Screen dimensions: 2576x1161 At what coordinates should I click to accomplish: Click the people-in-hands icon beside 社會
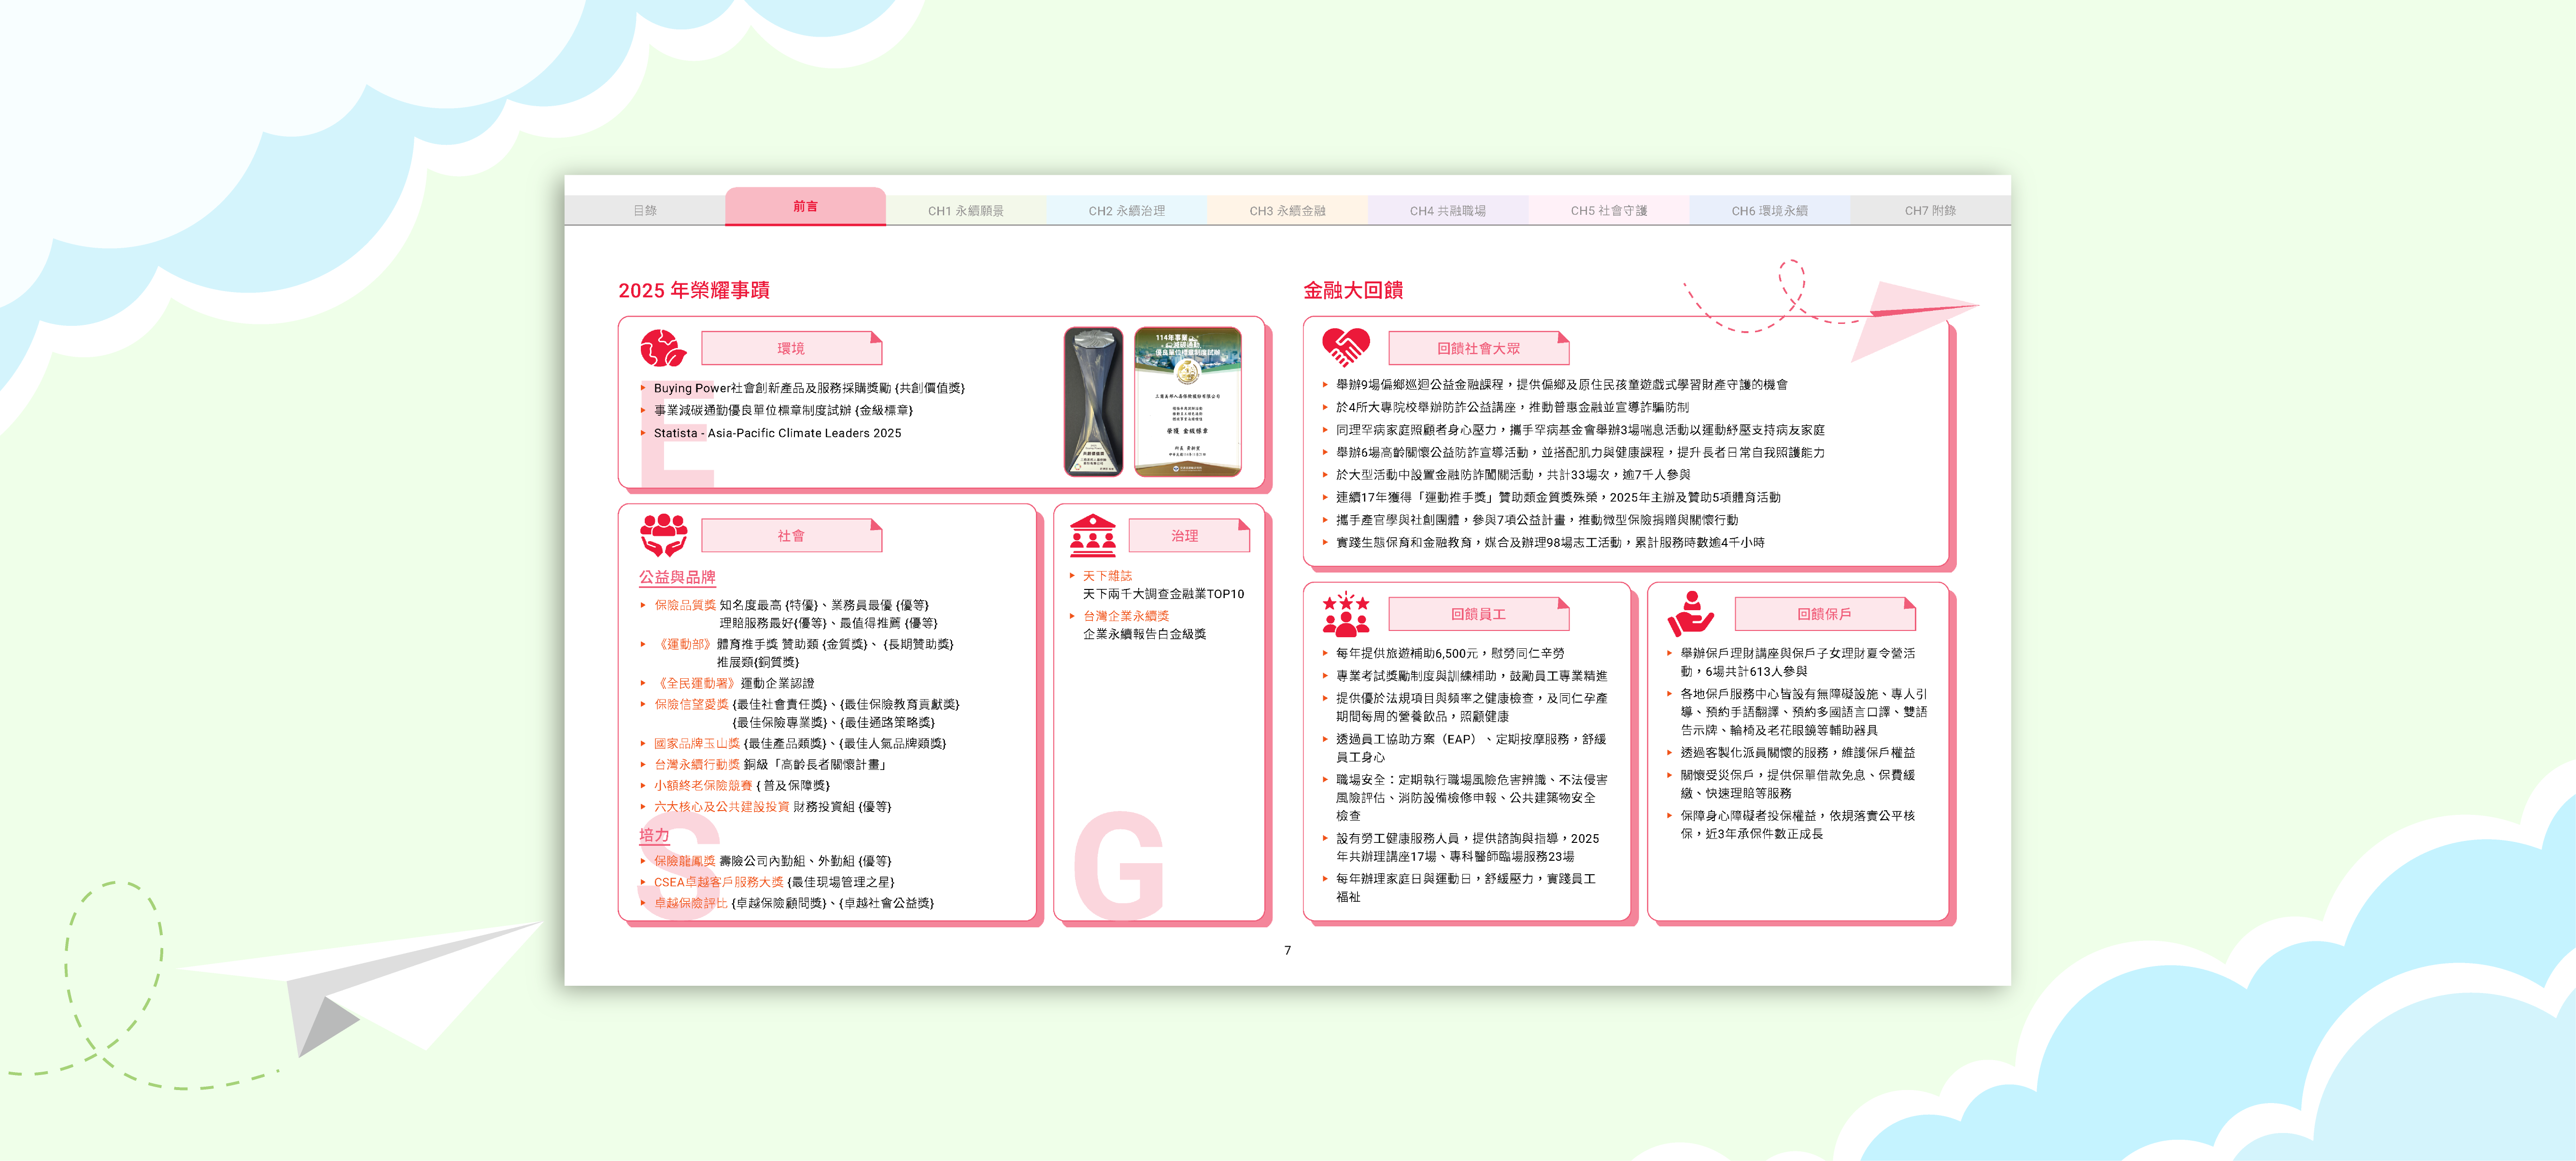point(663,535)
